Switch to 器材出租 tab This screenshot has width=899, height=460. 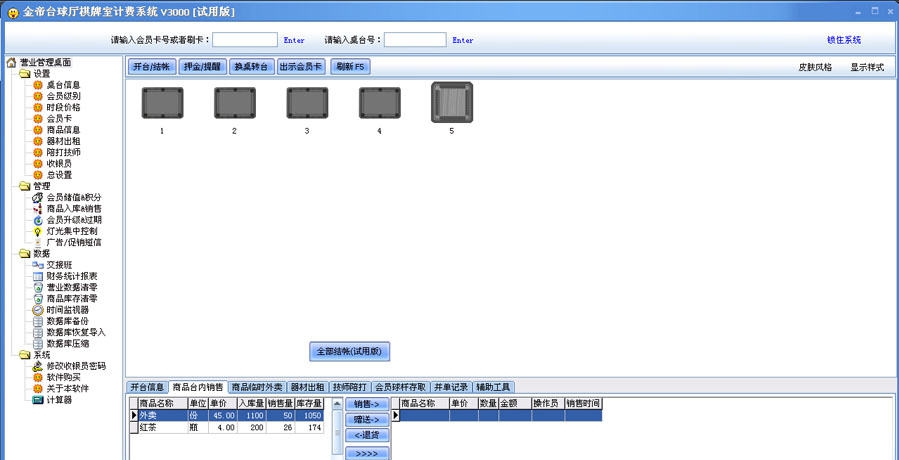[x=307, y=387]
